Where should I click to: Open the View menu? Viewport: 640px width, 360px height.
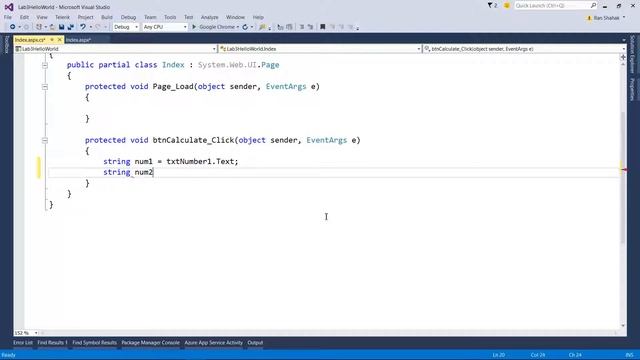pyautogui.click(x=42, y=17)
